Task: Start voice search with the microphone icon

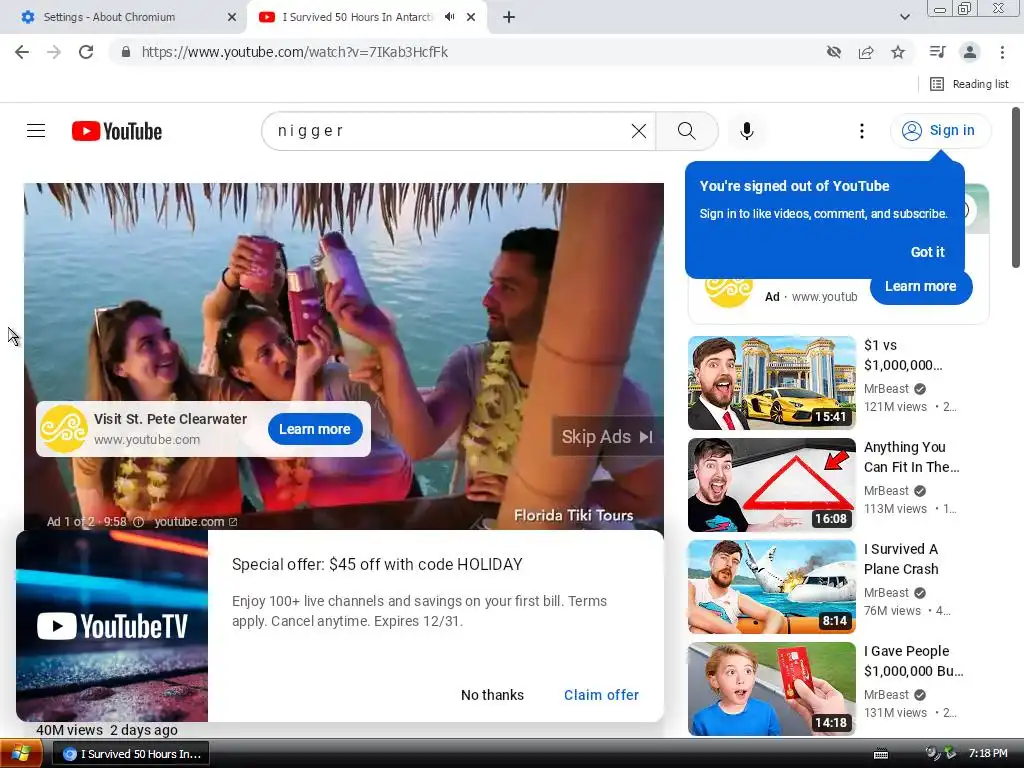Action: (x=746, y=131)
